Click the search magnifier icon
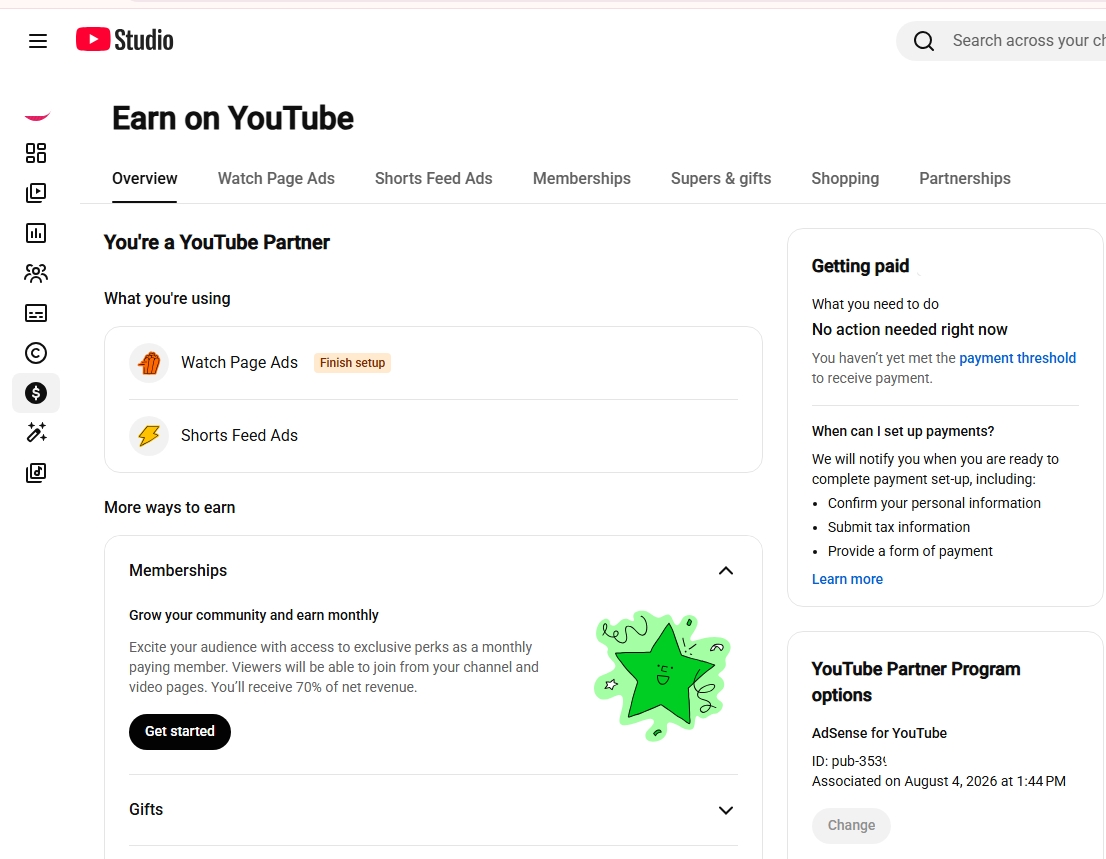 pyautogui.click(x=923, y=41)
